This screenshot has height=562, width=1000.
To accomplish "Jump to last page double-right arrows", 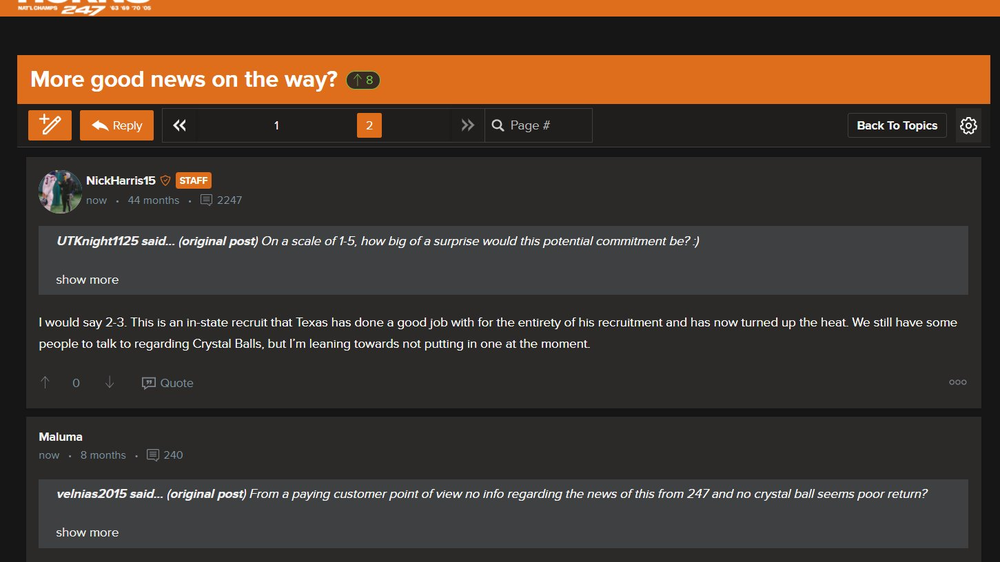I will tap(467, 125).
